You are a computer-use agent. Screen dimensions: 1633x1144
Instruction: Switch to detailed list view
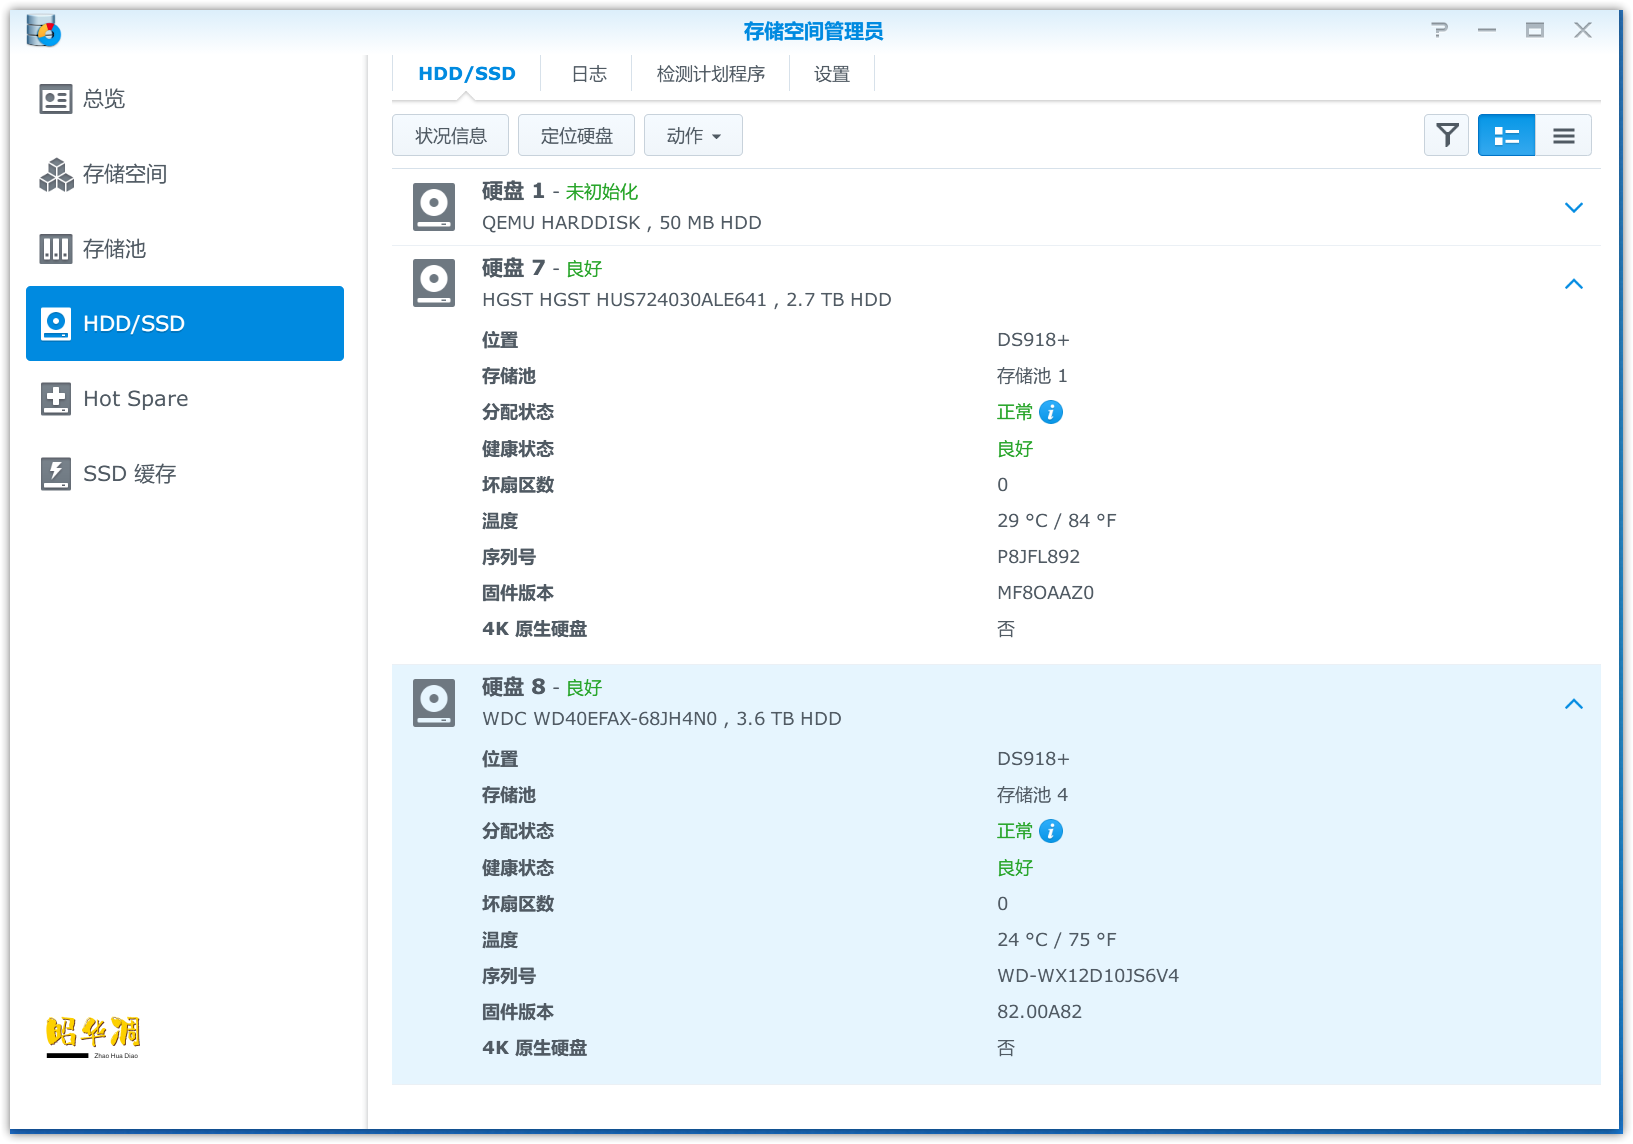1506,135
